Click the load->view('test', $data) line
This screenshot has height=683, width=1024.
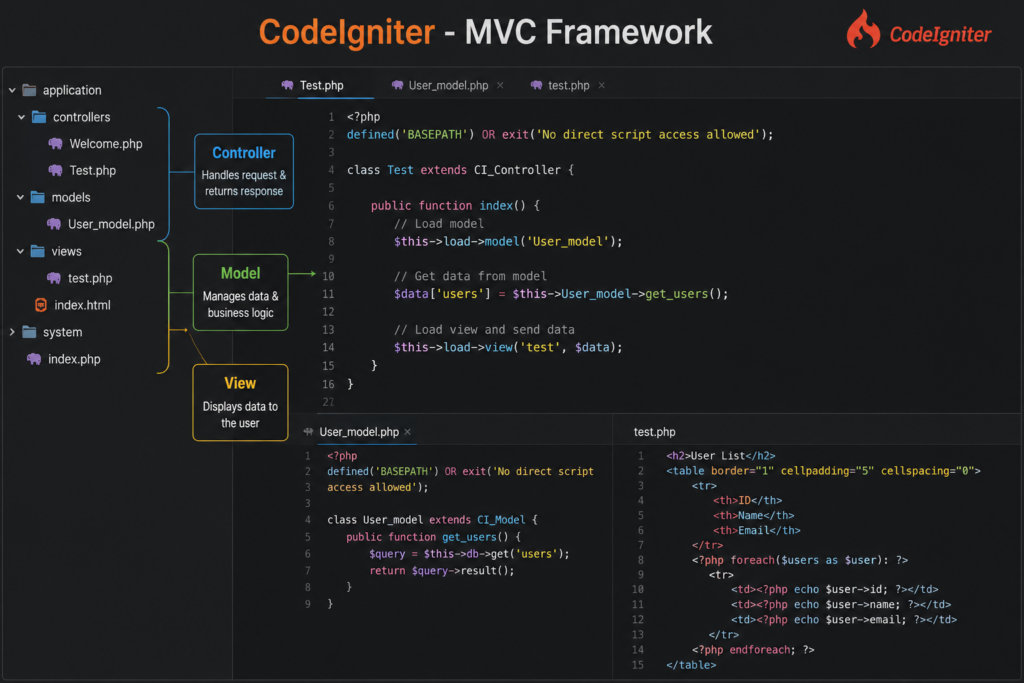point(508,347)
